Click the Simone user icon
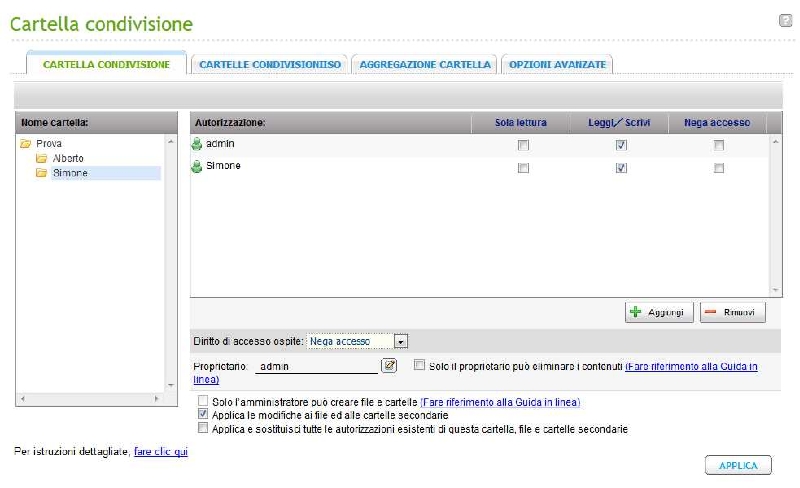Image resolution: width=800 pixels, height=488 pixels. (x=197, y=167)
